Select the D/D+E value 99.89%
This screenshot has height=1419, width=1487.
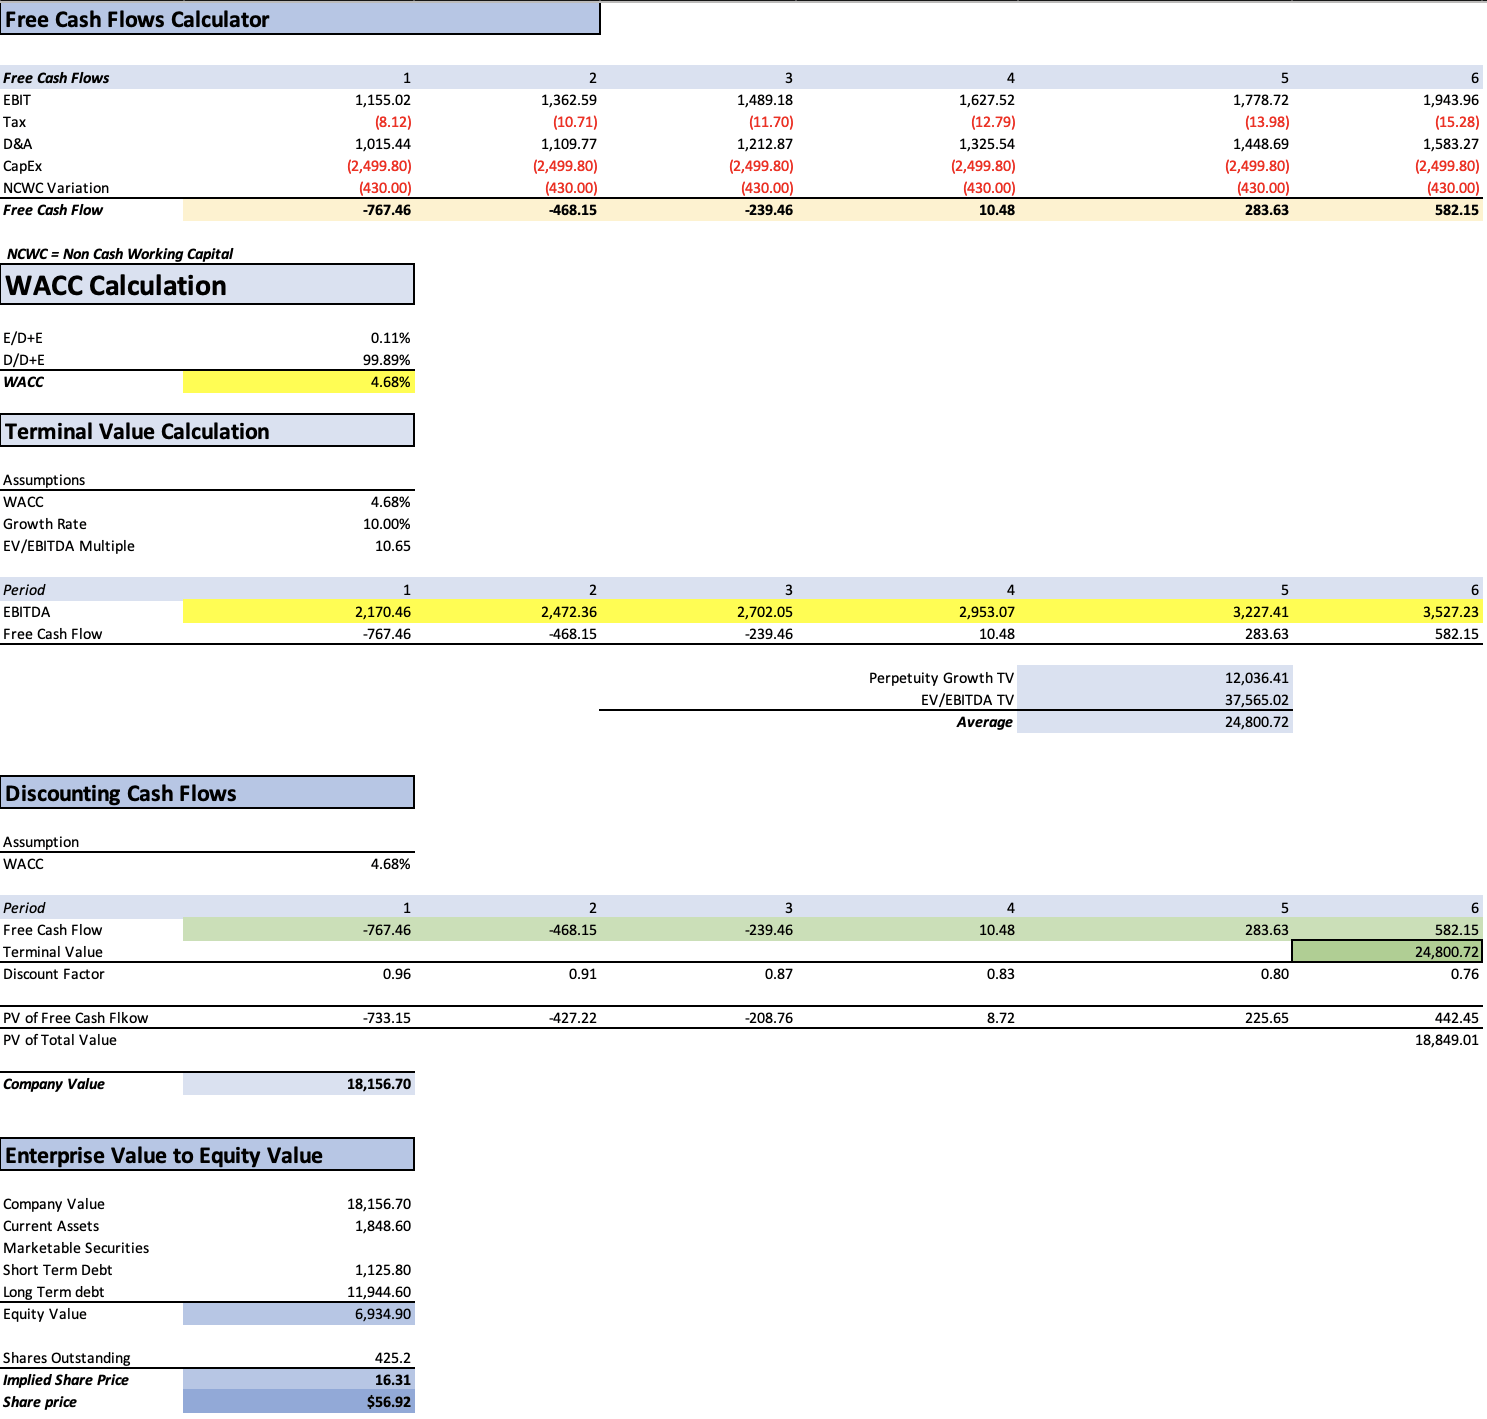point(386,360)
